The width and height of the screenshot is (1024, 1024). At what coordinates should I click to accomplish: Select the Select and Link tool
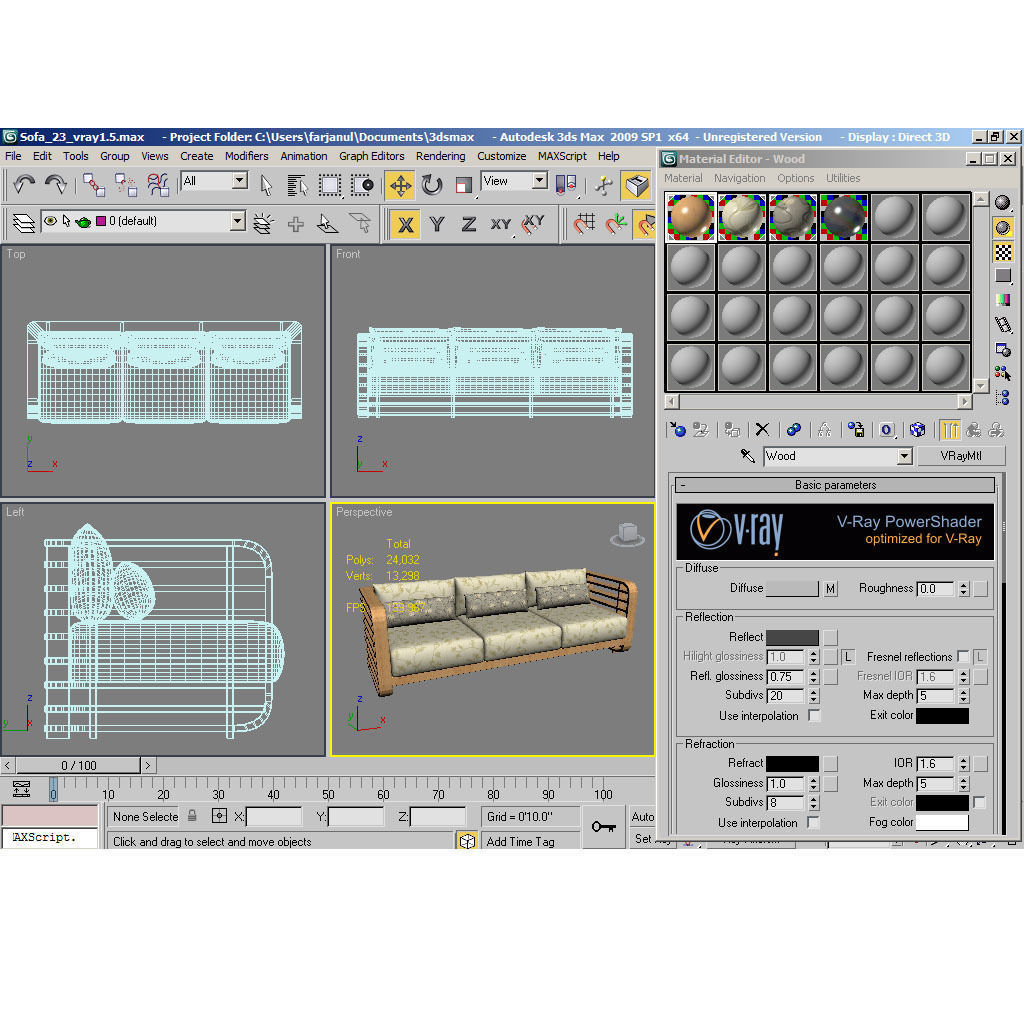93,185
